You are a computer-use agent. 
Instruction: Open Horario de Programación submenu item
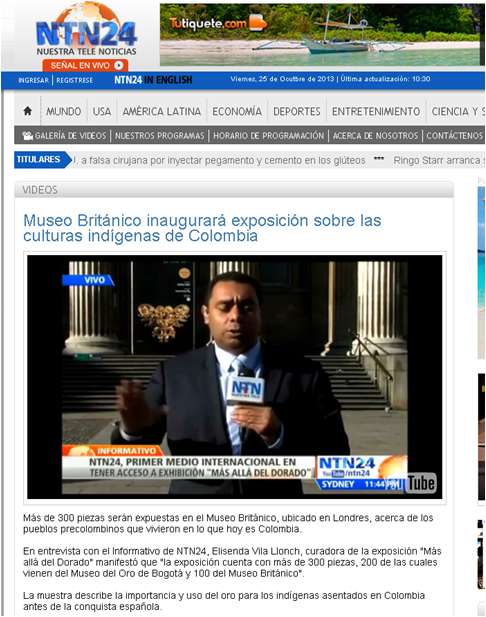[x=268, y=136]
